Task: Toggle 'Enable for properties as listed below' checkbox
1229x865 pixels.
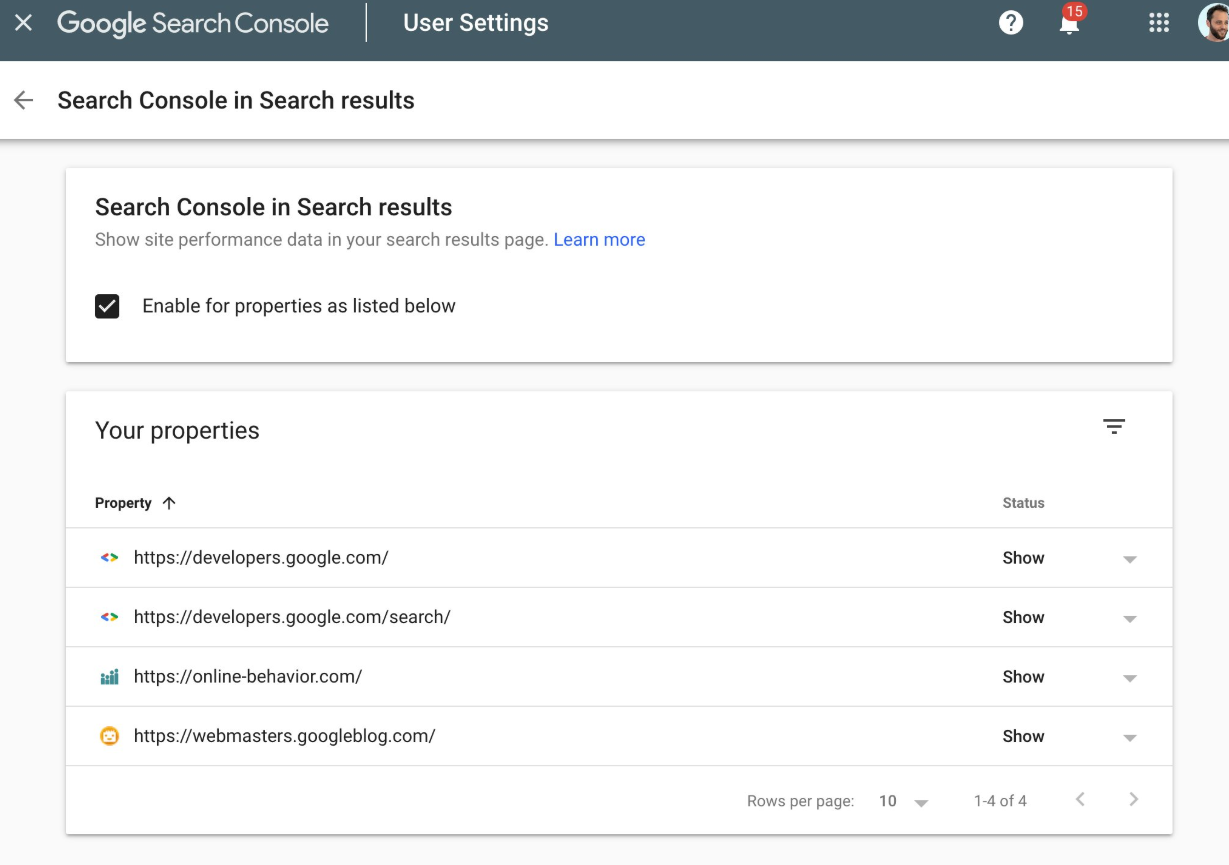Action: [x=107, y=306]
